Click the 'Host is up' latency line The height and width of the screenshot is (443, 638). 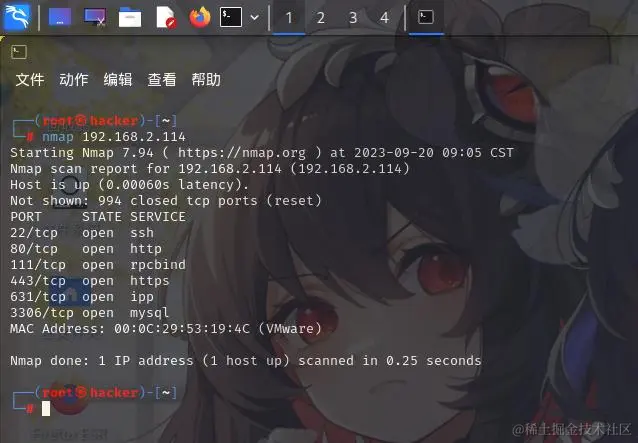(x=129, y=185)
